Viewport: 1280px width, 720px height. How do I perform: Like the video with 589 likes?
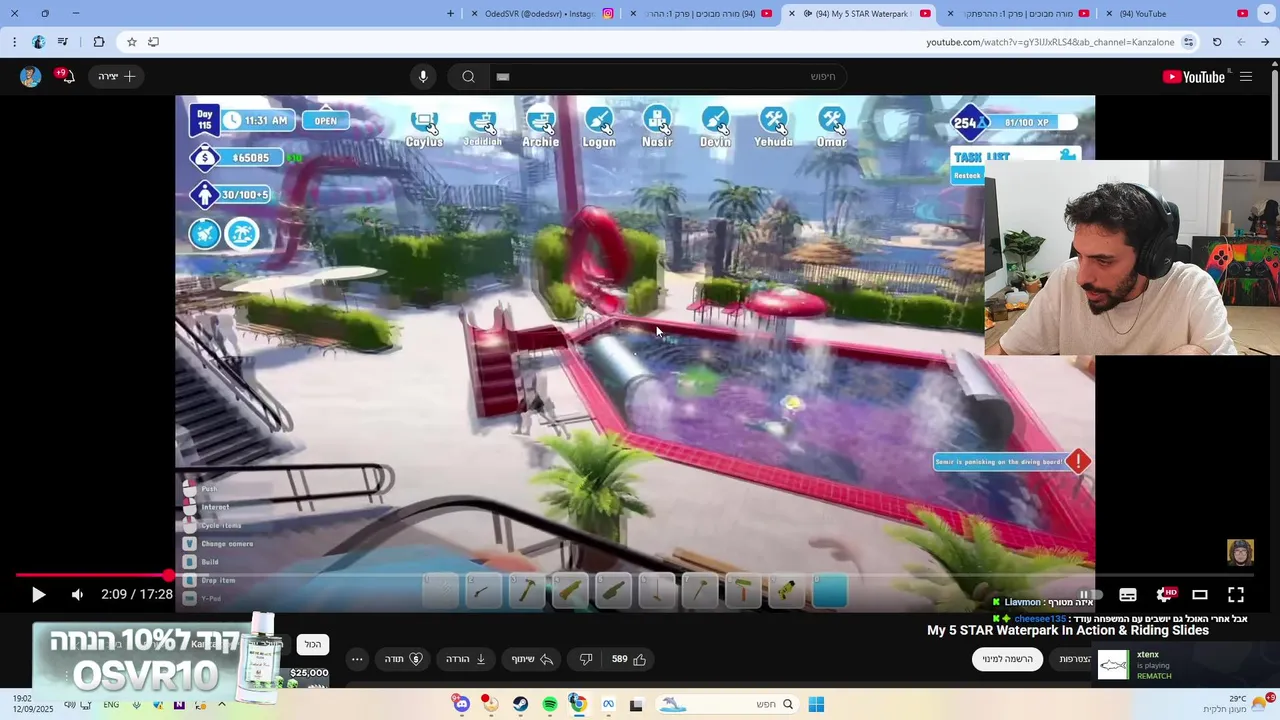click(x=629, y=659)
